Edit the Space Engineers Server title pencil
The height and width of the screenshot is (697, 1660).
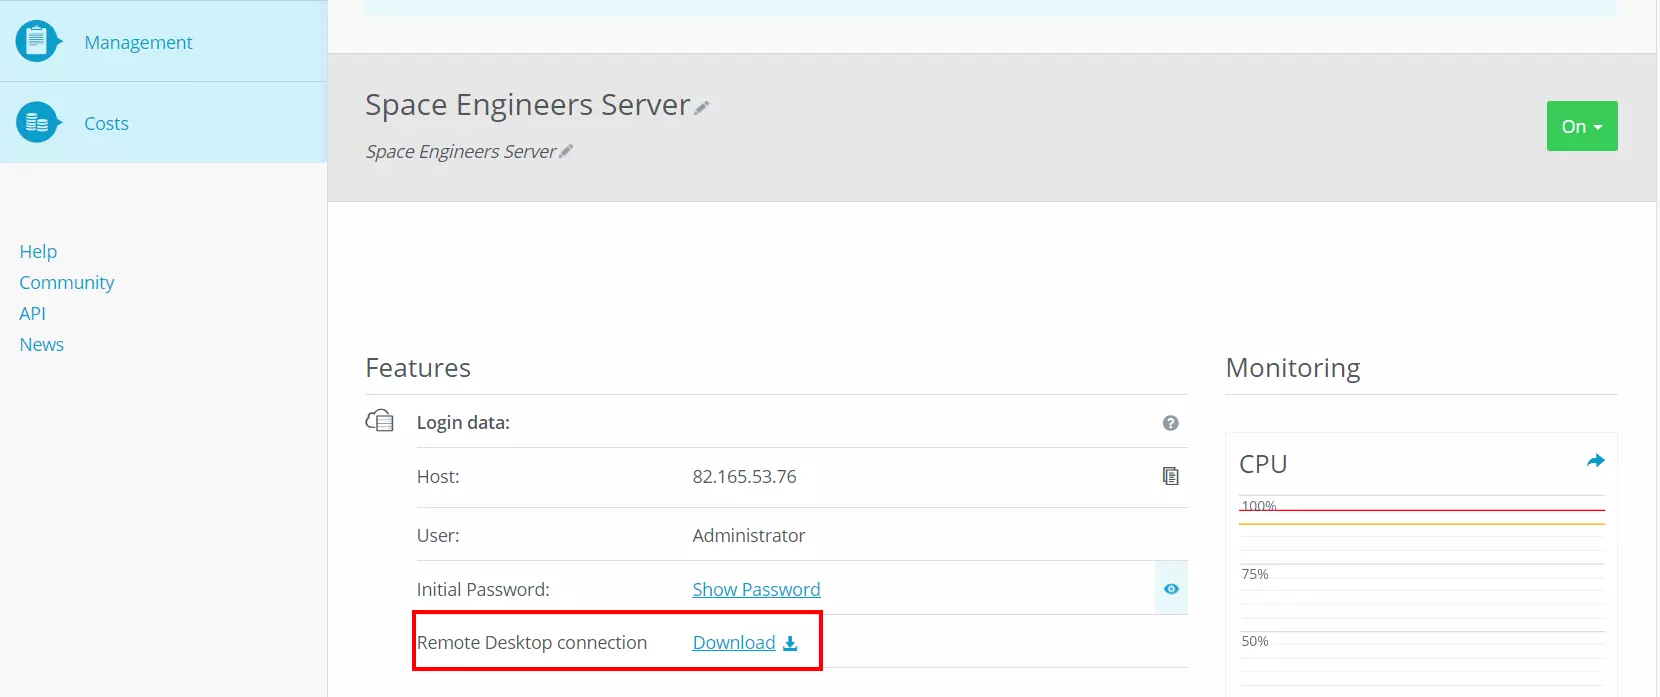click(x=702, y=108)
